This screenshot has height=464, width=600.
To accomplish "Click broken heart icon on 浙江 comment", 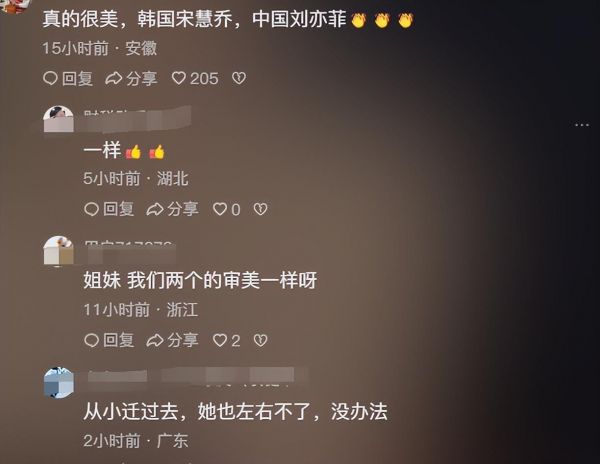I will tap(261, 340).
